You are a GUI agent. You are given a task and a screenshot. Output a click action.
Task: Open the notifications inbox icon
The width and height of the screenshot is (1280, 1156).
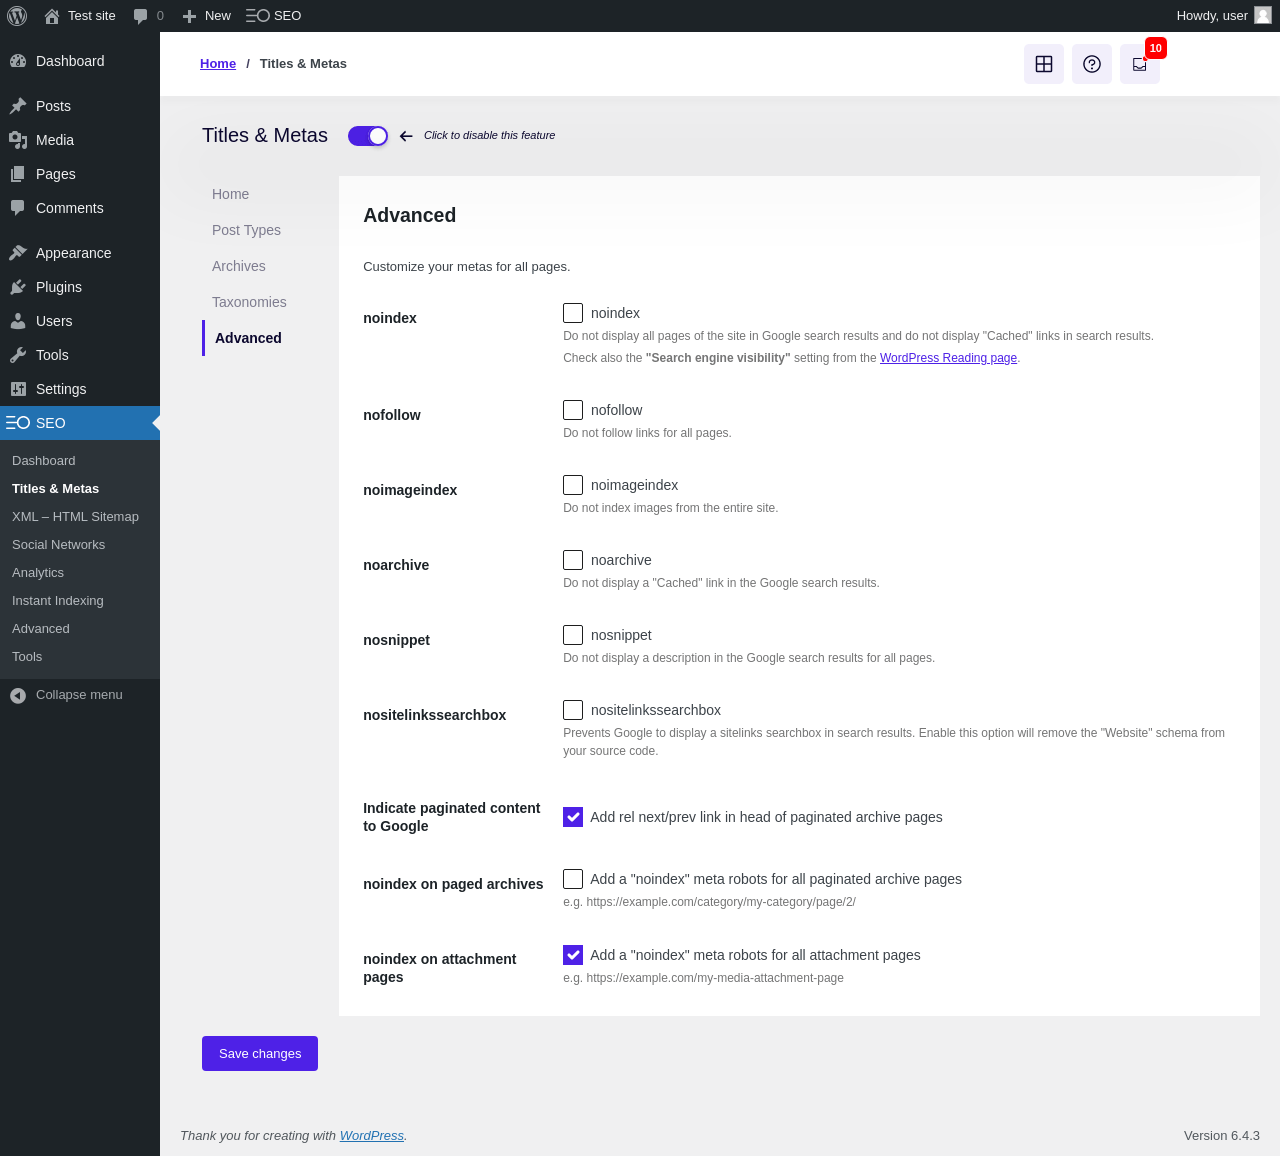1140,64
